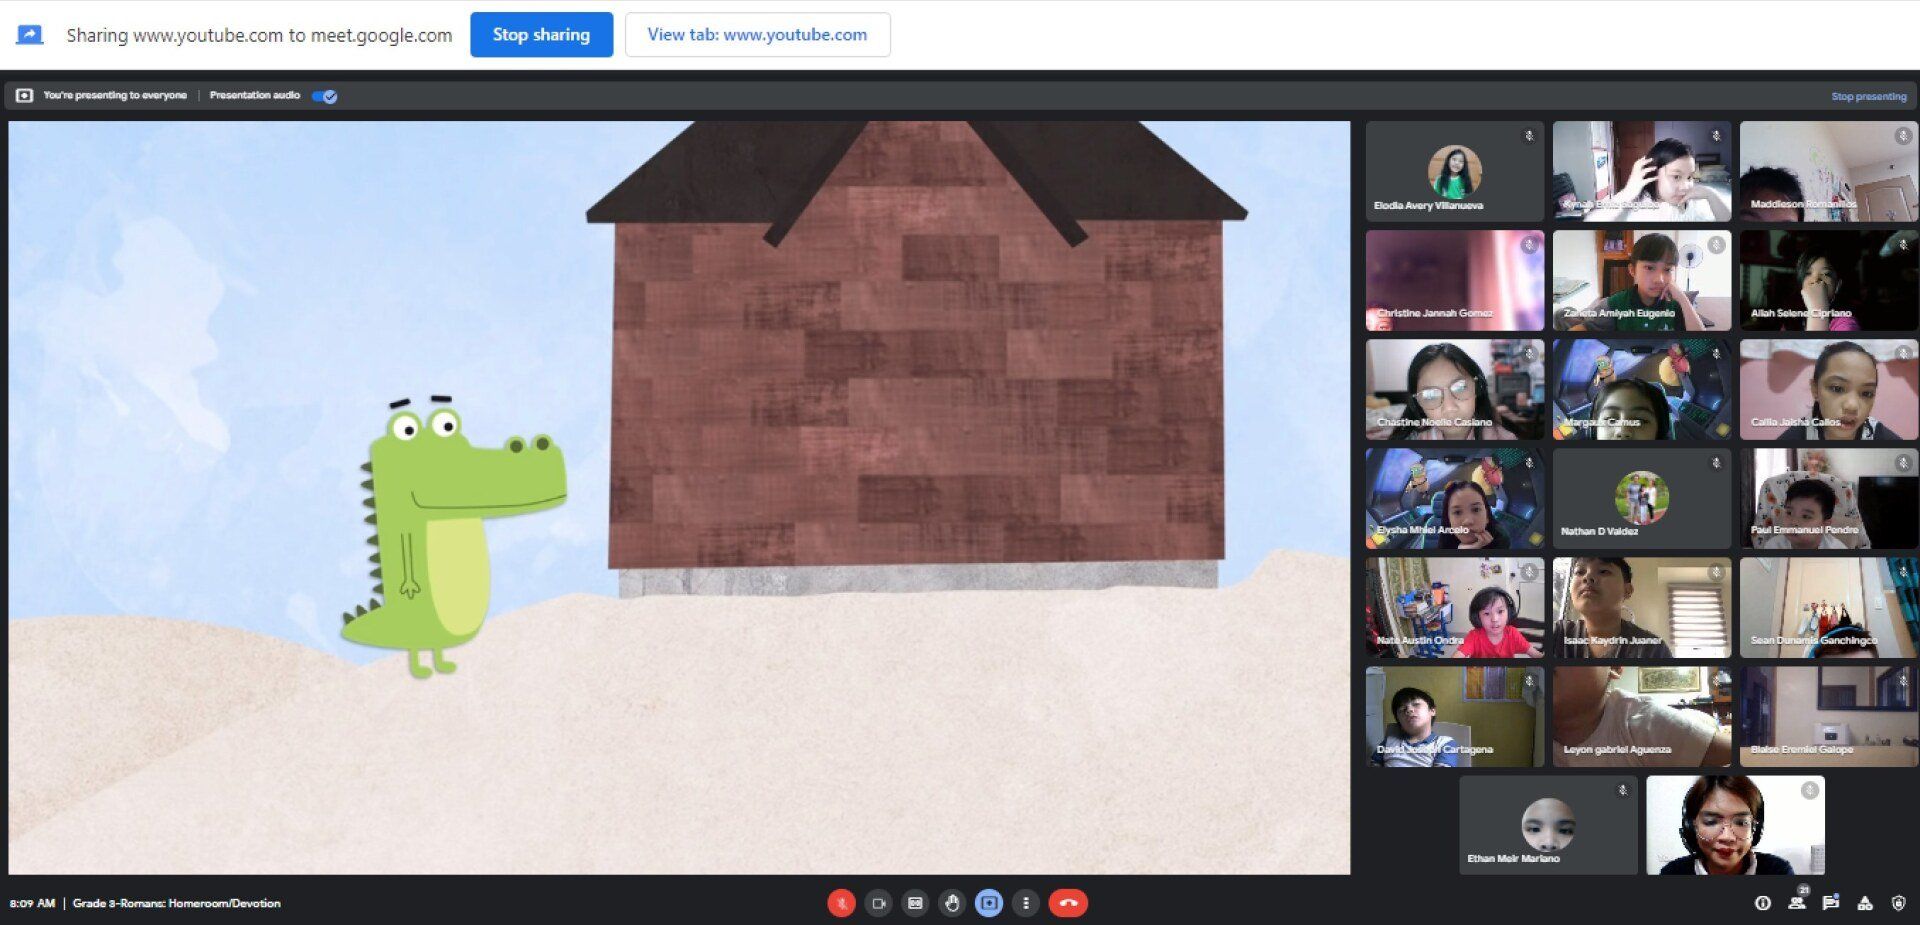1920x925 pixels.
Task: Turn on captions in the call controls
Action: 915,903
